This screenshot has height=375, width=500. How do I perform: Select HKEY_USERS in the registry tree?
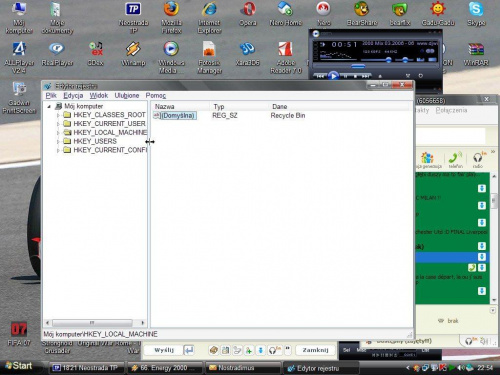(95, 141)
